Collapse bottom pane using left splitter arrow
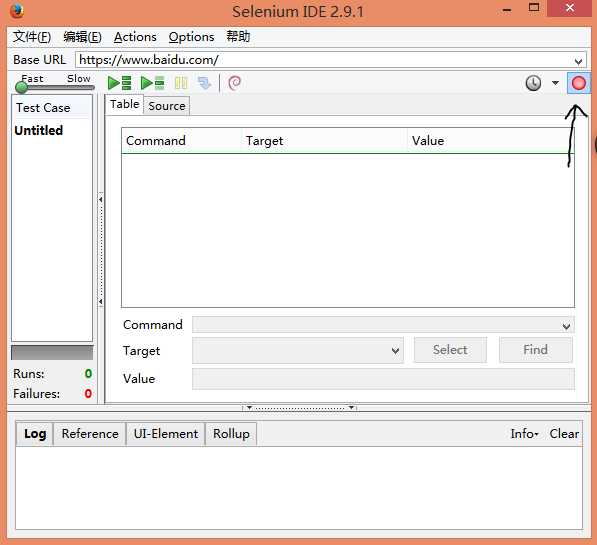Image resolution: width=597 pixels, height=545 pixels. 249,408
